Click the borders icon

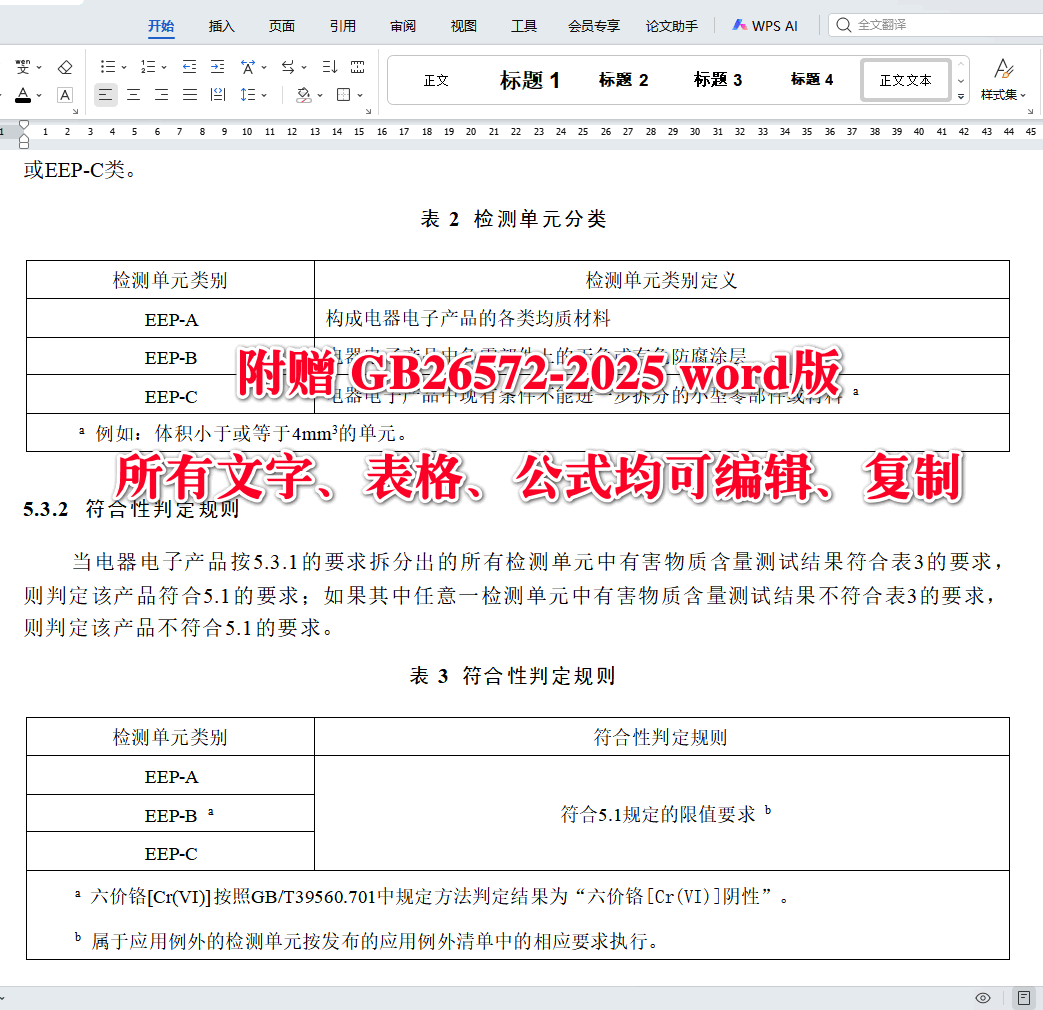[x=343, y=94]
